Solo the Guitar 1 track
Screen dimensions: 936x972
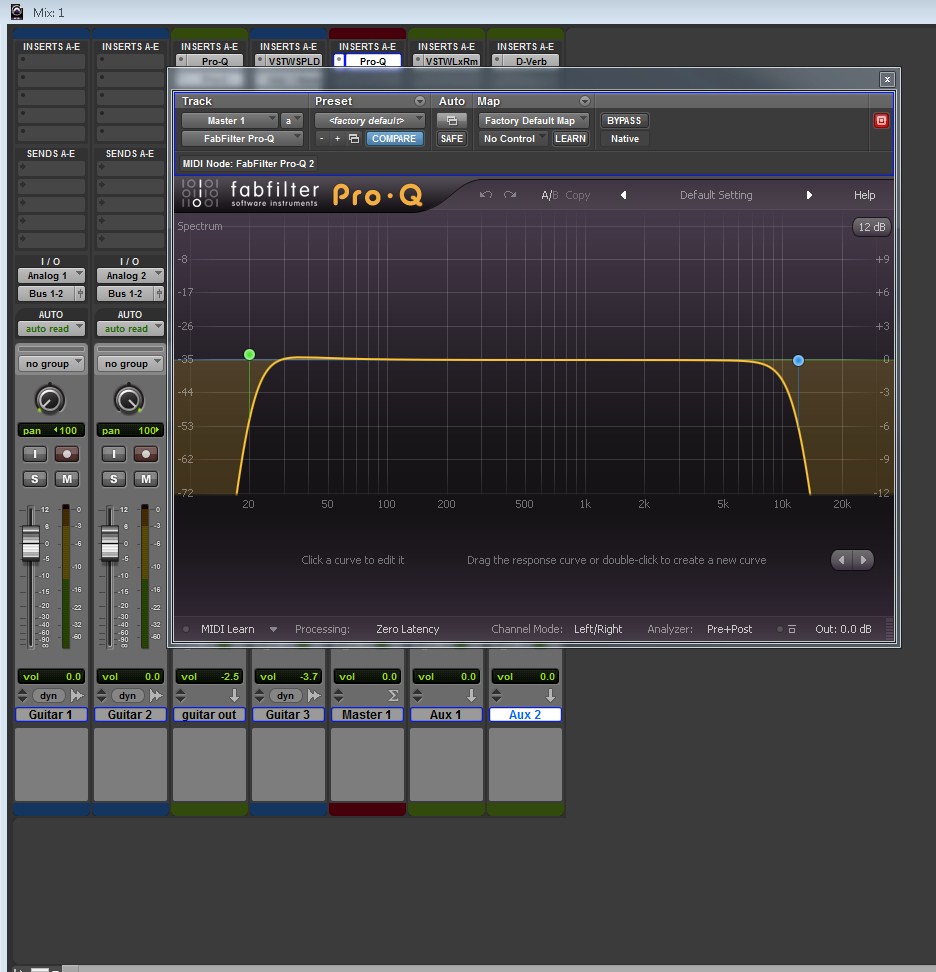[35, 479]
